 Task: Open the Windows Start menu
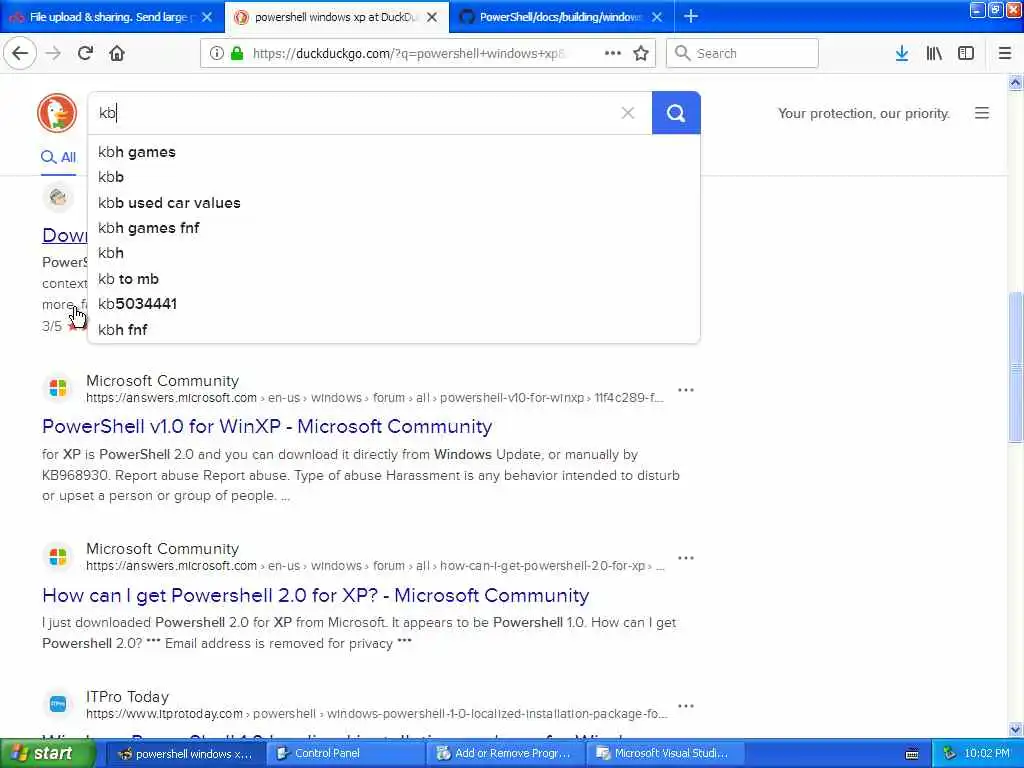[48, 753]
